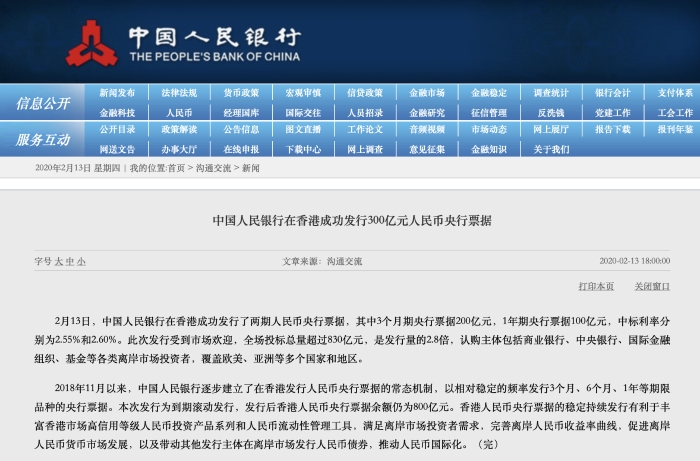The width and height of the screenshot is (700, 461).
Task: Open 工作论文 link
Action: 365,129
